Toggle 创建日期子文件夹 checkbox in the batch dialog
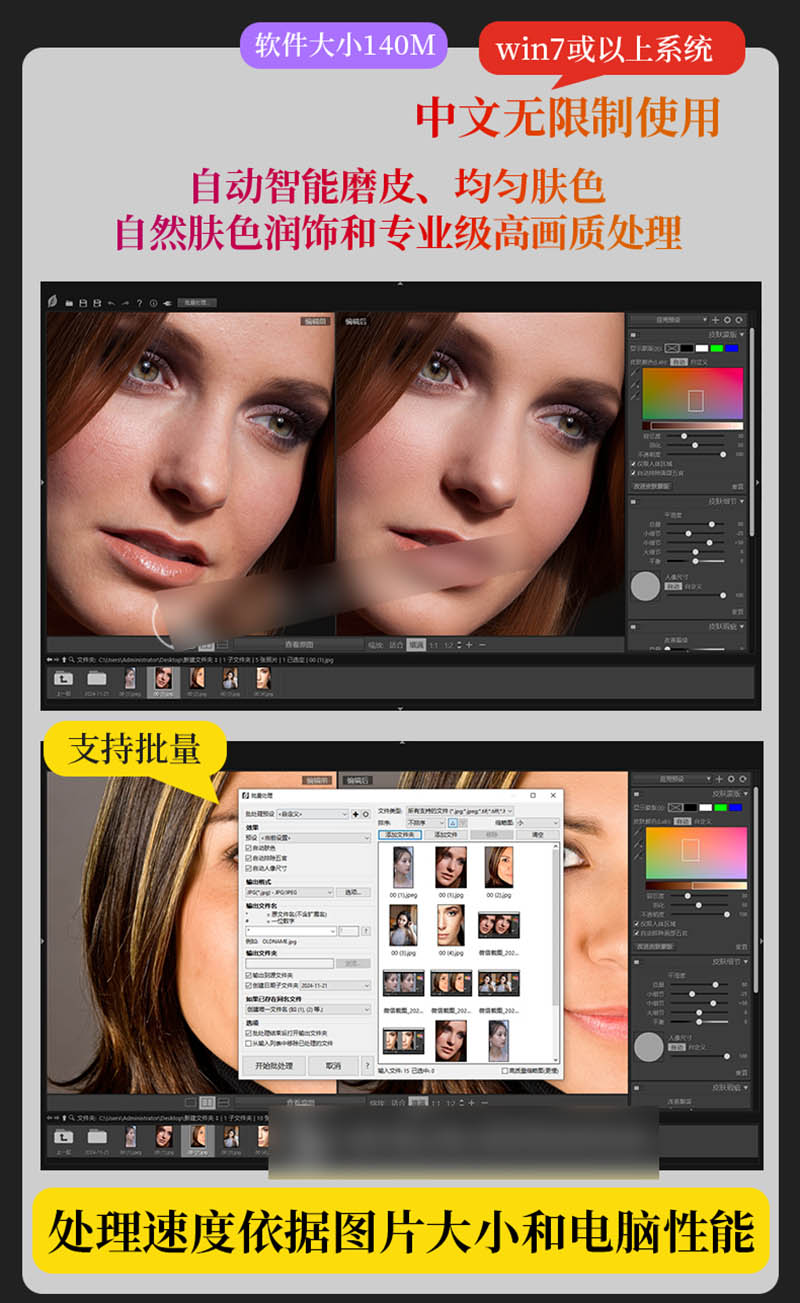 [248, 985]
